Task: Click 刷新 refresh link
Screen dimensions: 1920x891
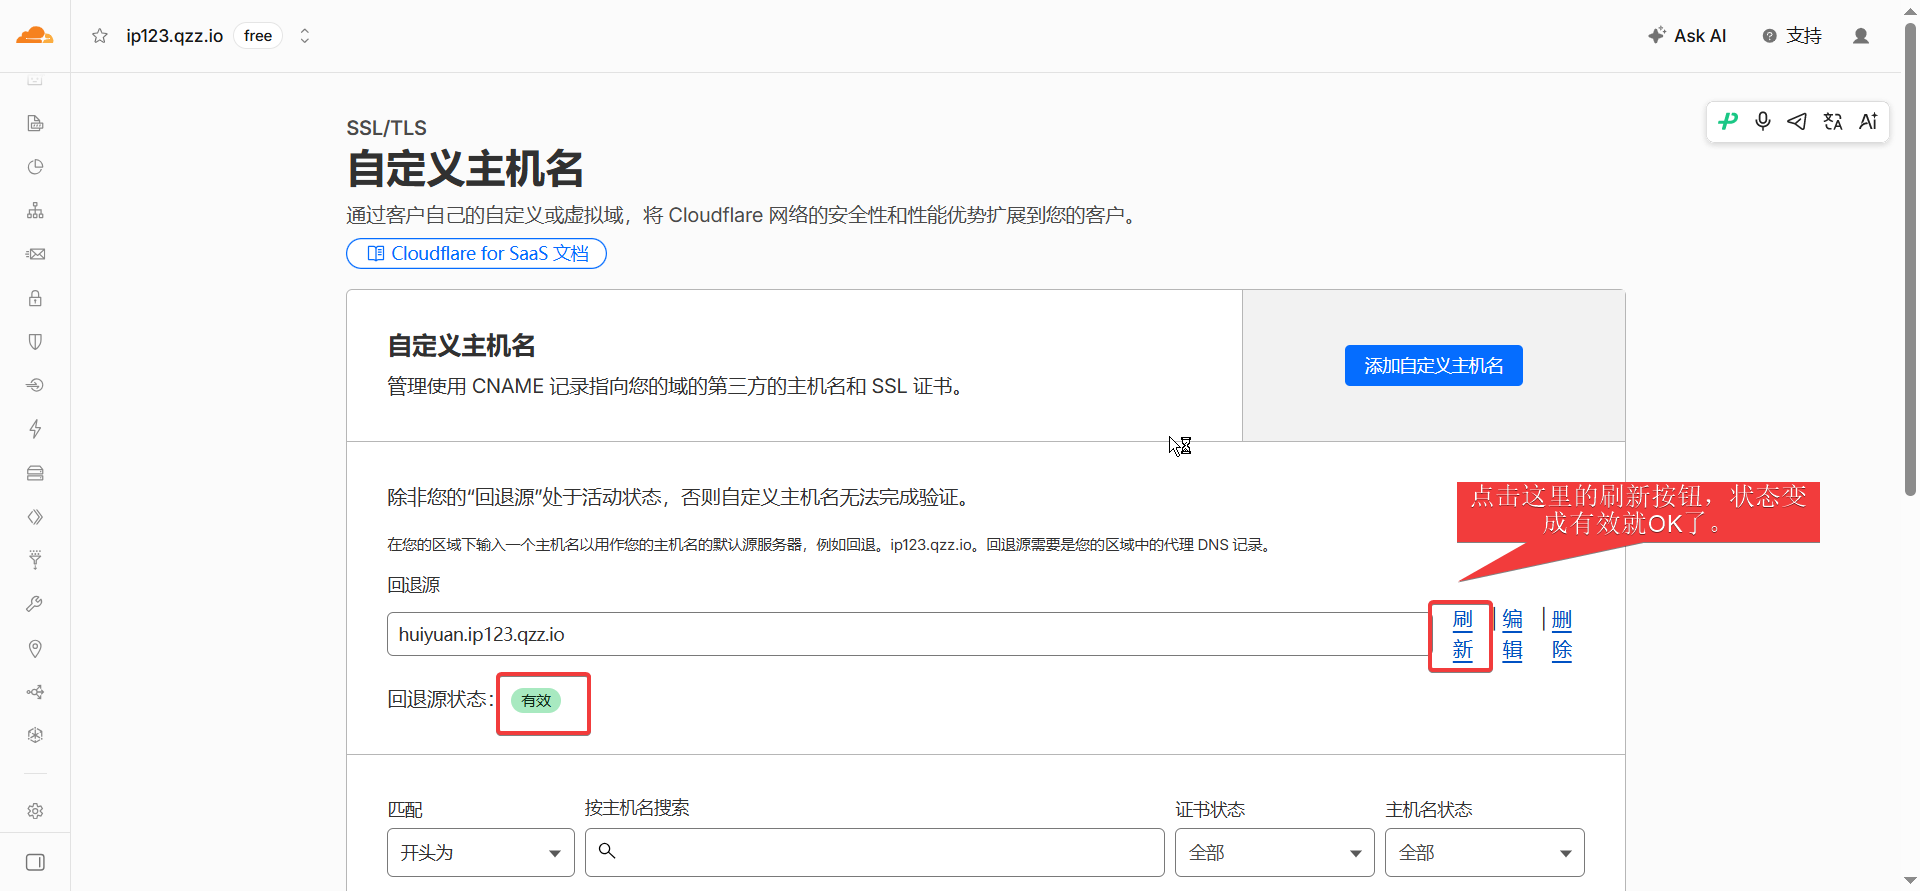Action: tap(1462, 635)
